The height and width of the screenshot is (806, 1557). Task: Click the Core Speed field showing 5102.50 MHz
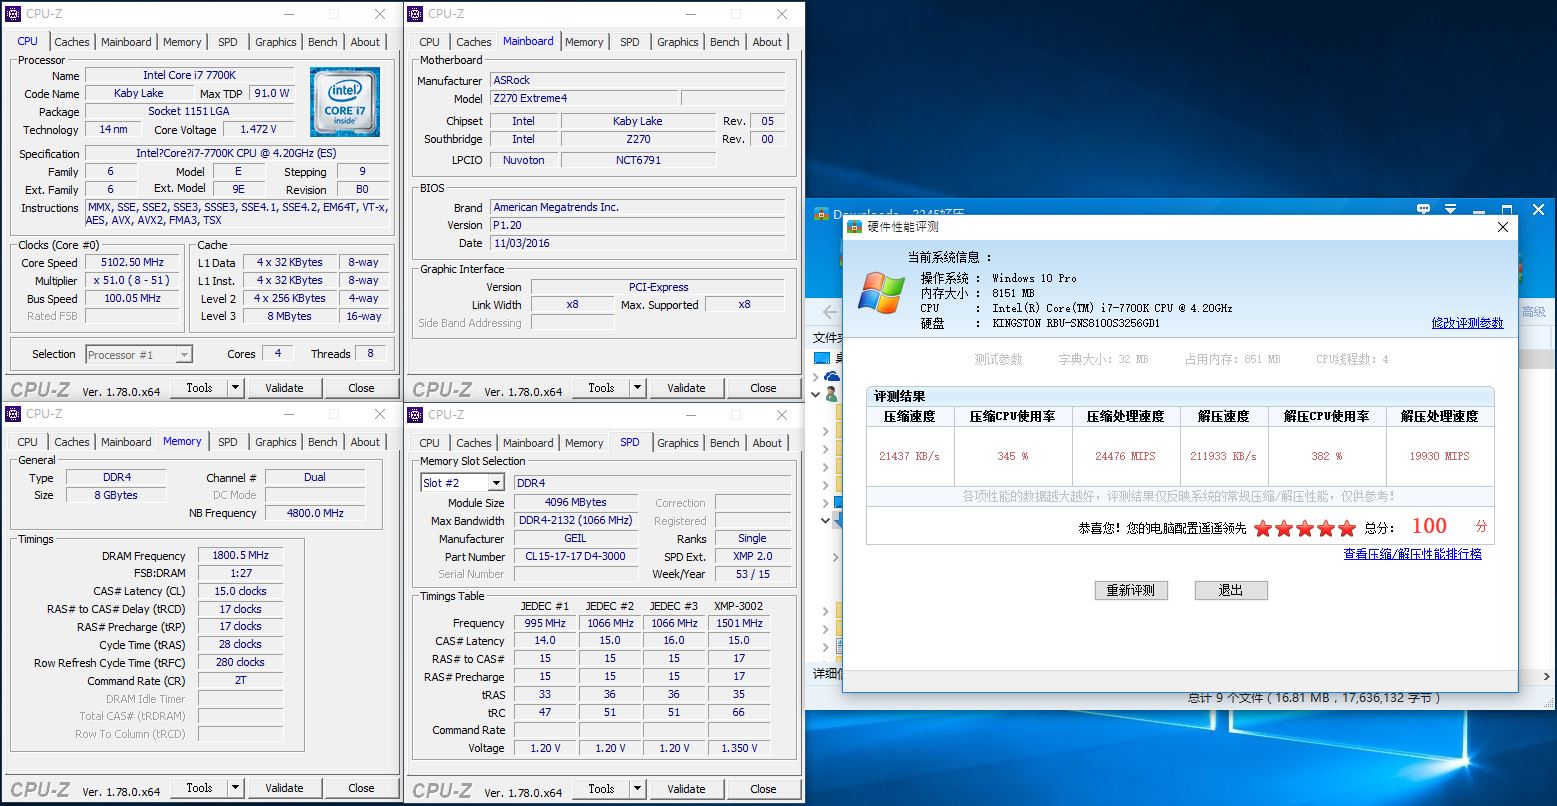coord(132,263)
